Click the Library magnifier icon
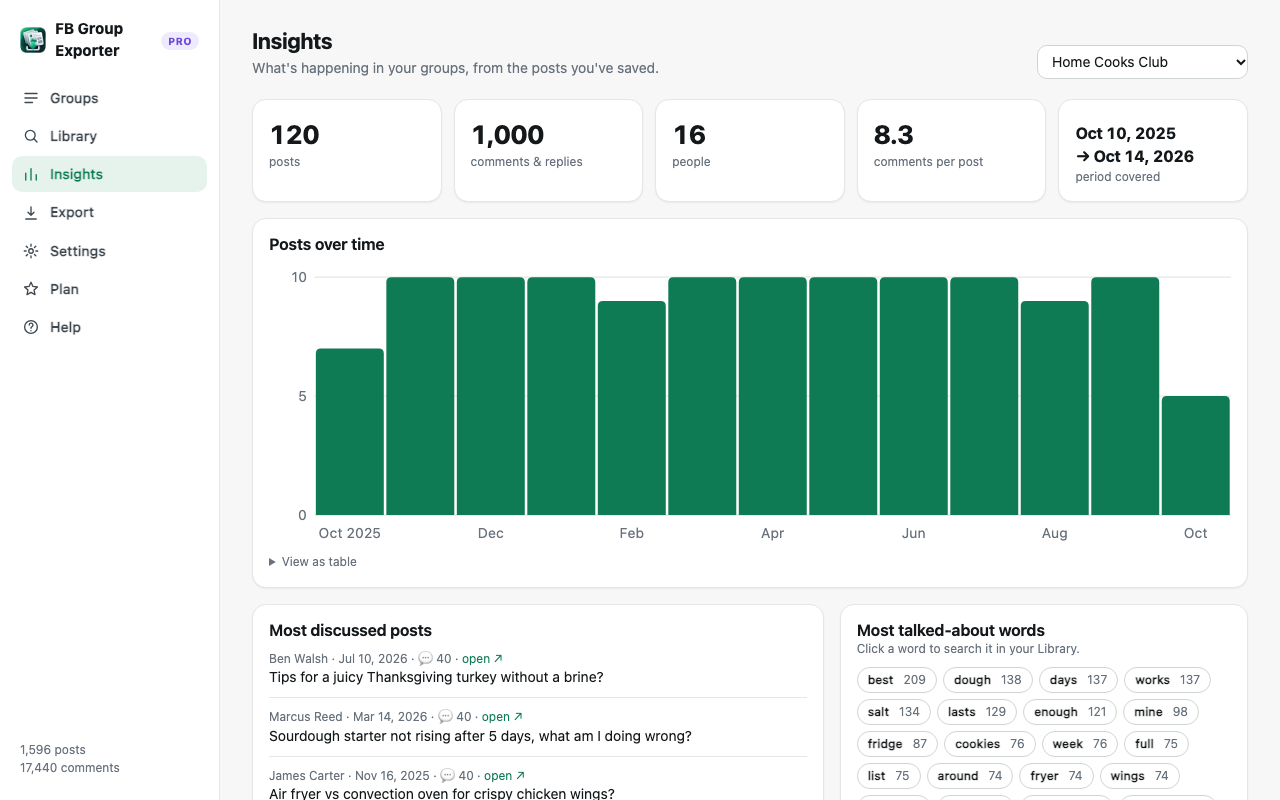This screenshot has width=1280, height=800. [31, 136]
